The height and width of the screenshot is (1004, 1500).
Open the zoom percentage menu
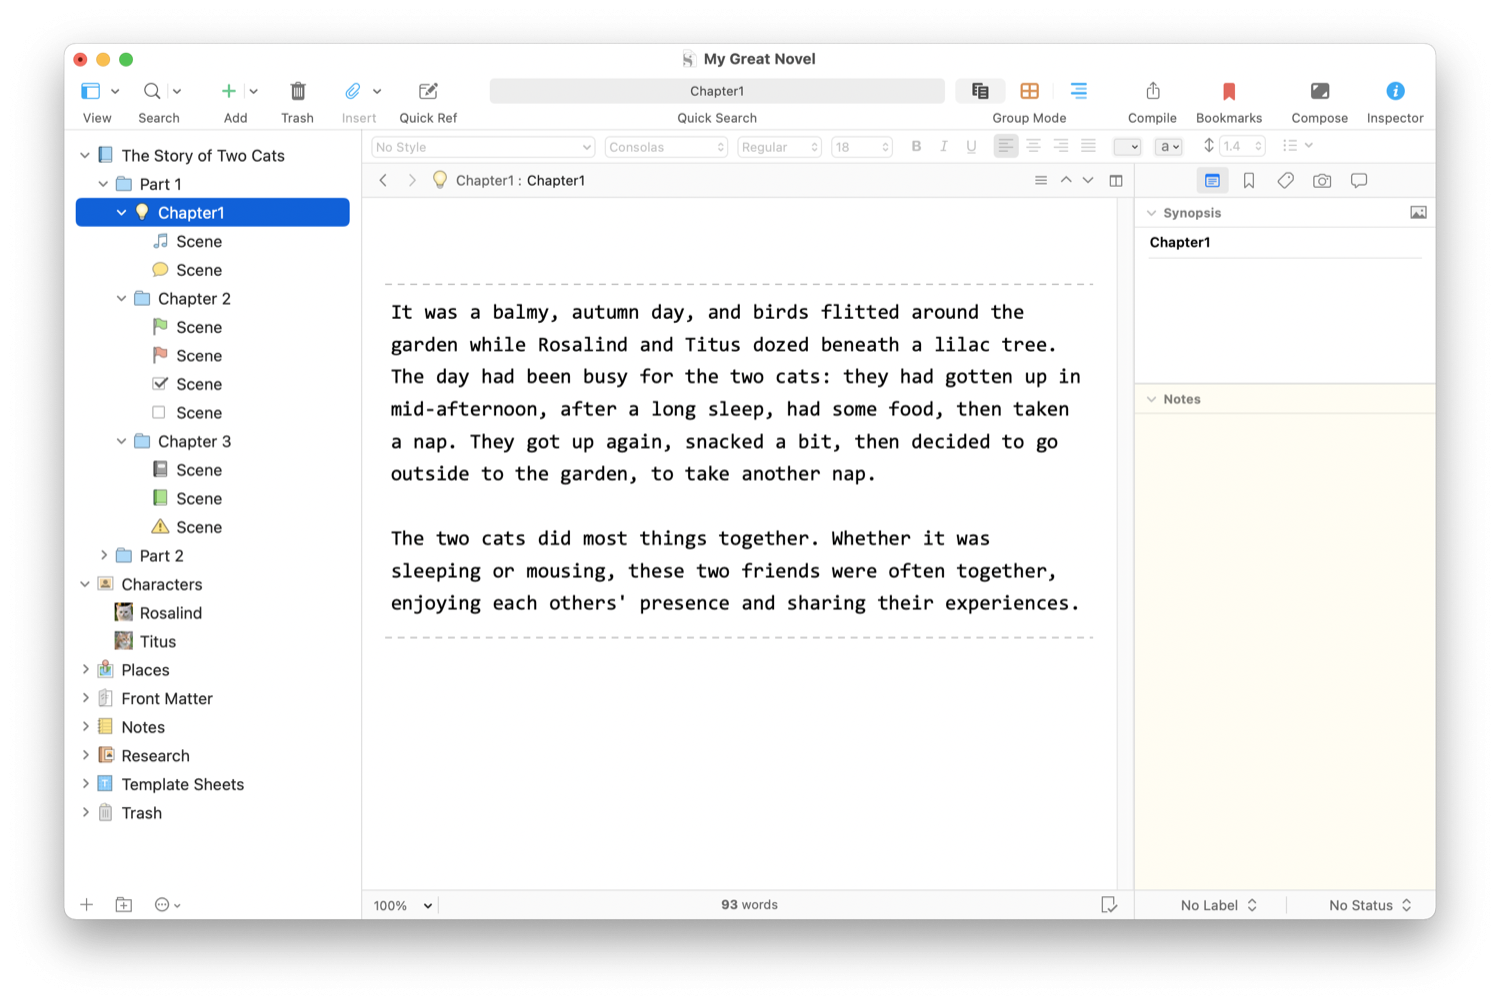[403, 906]
